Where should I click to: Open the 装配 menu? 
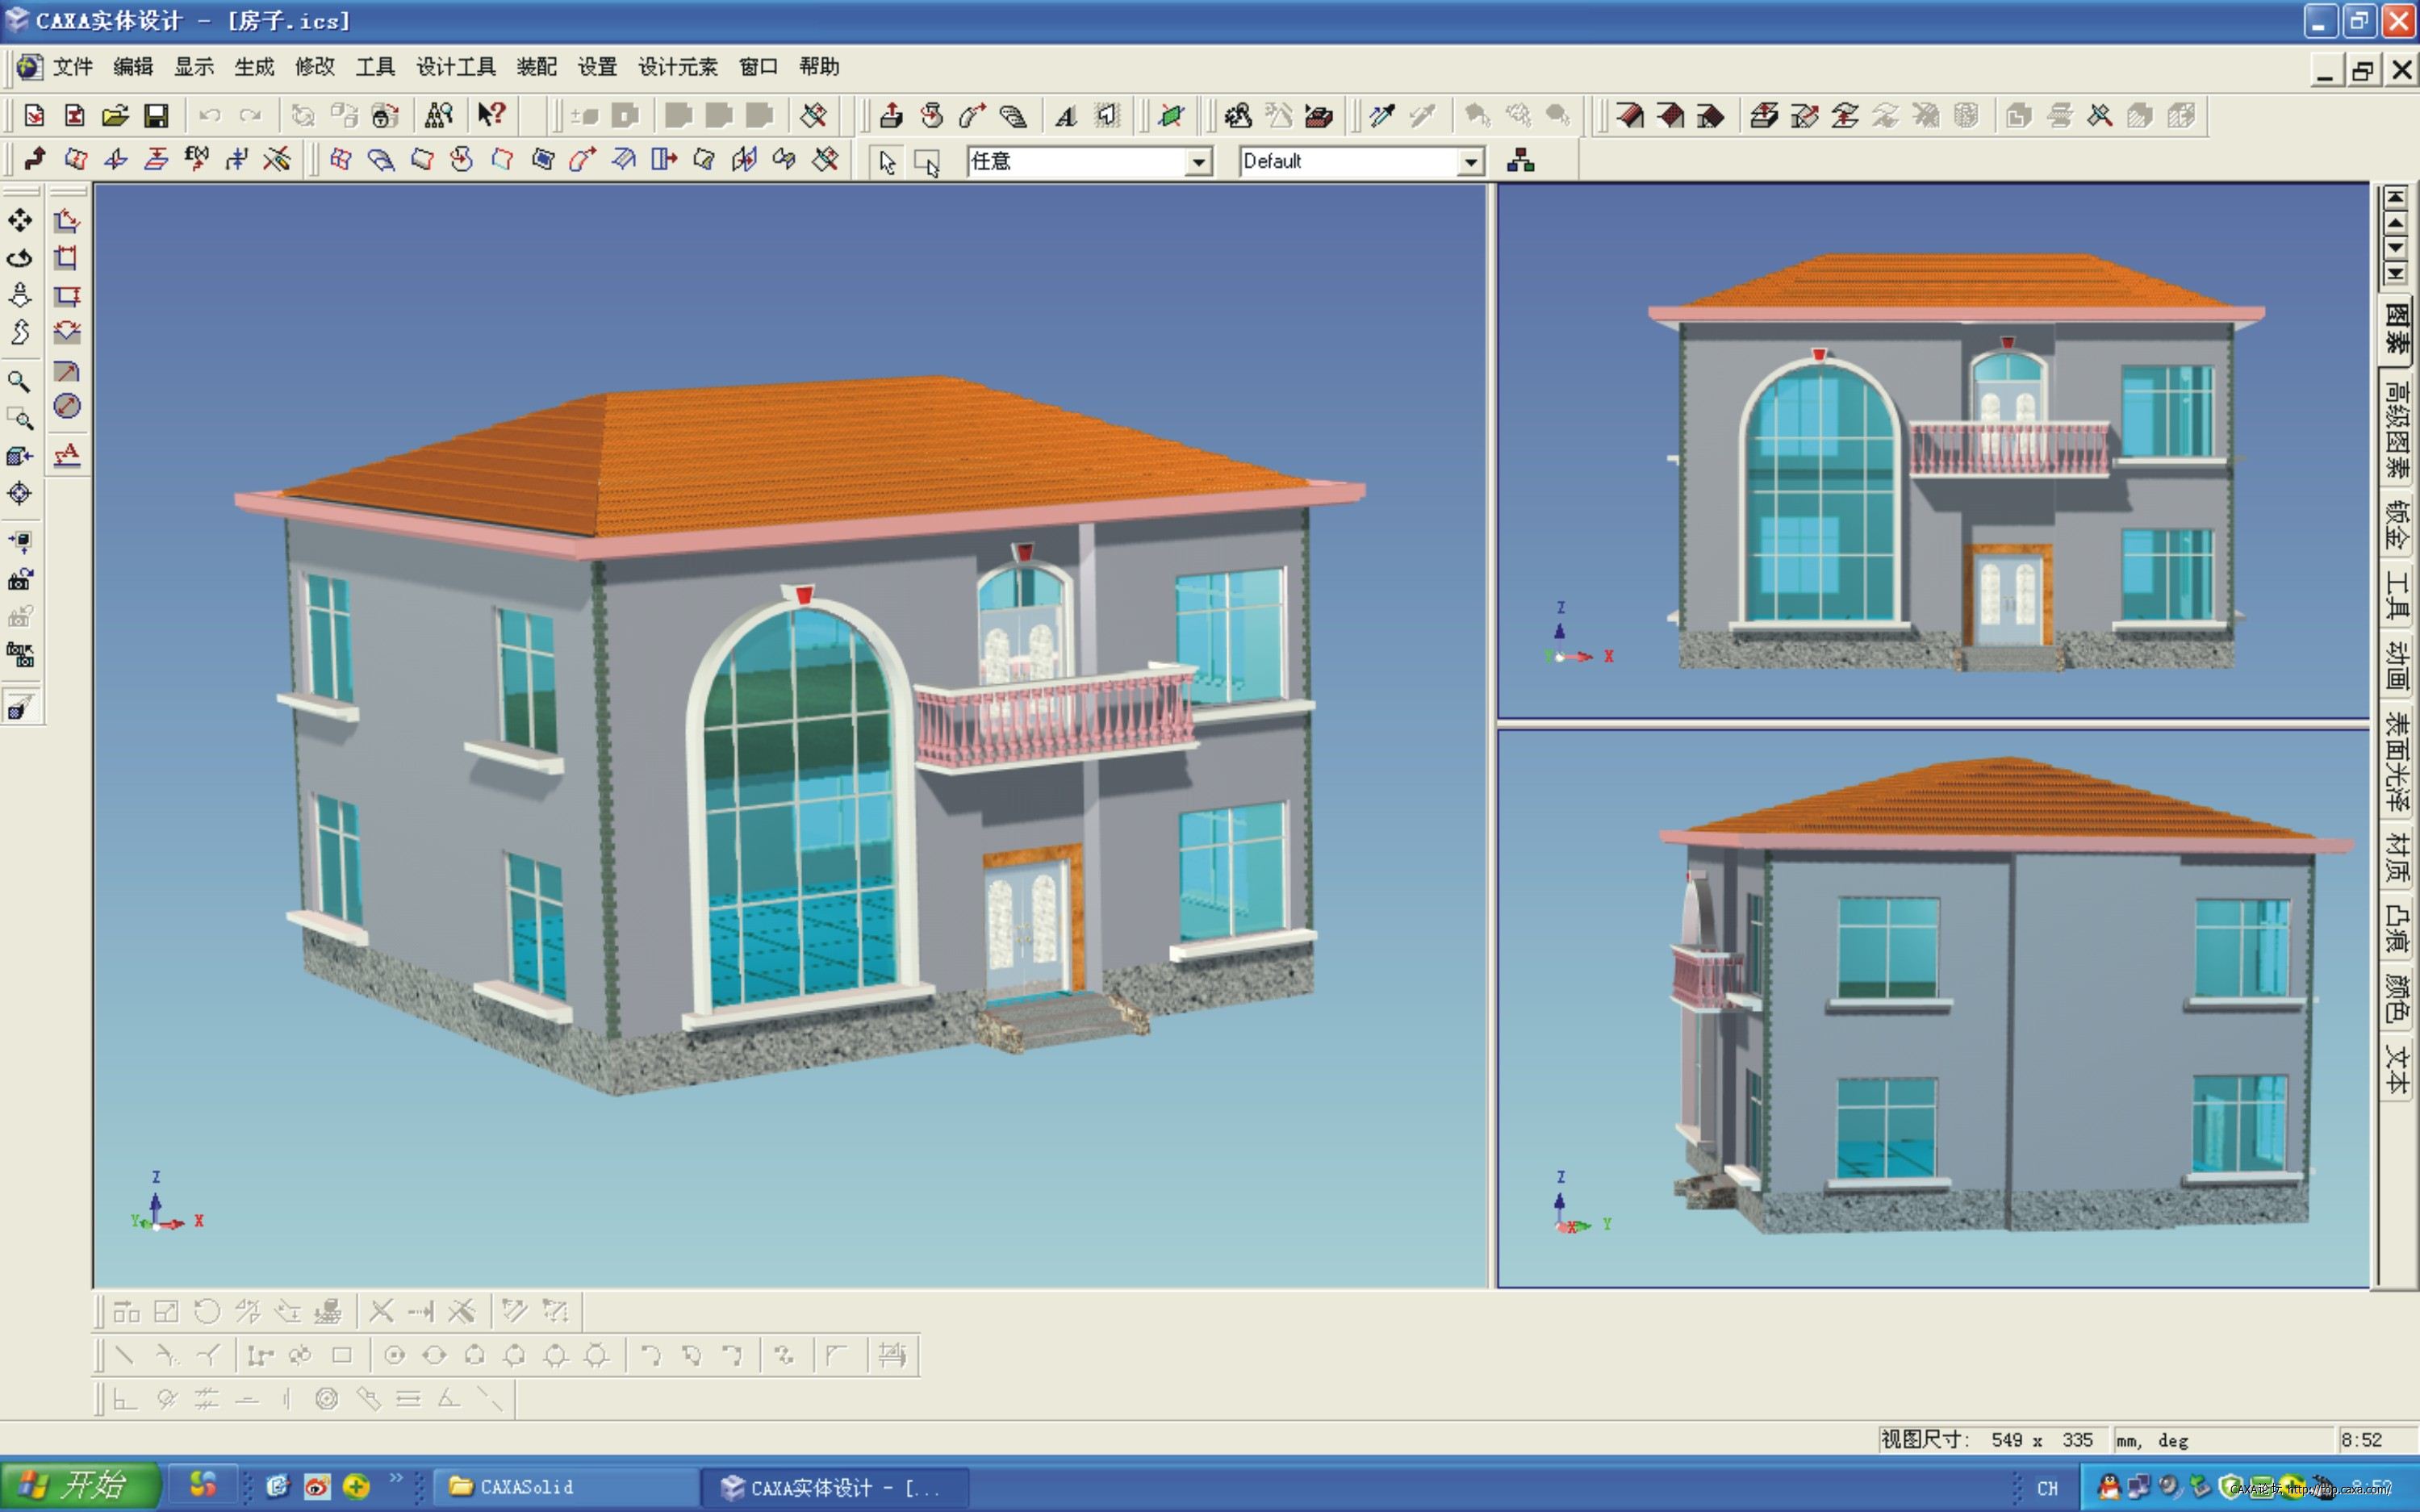pyautogui.click(x=537, y=67)
